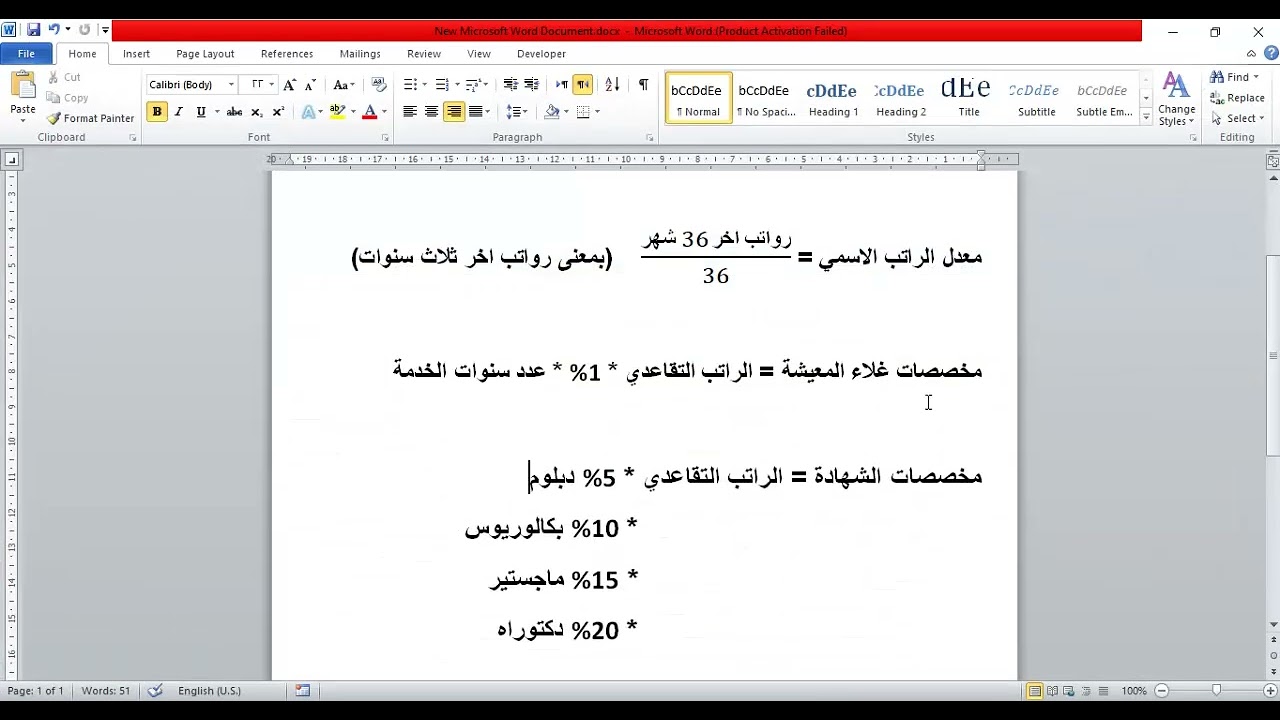1280x720 pixels.
Task: Grow the font size
Action: (290, 85)
